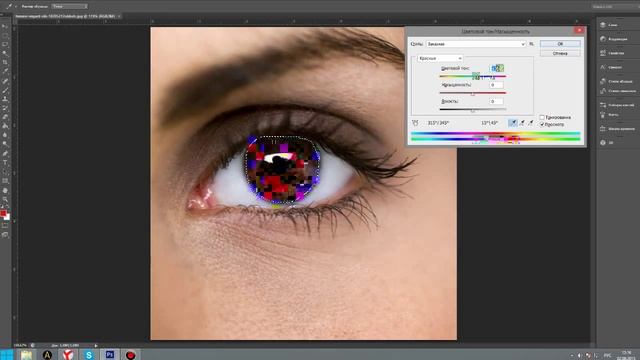
Task: Click the hue value input field
Action: 497,69
